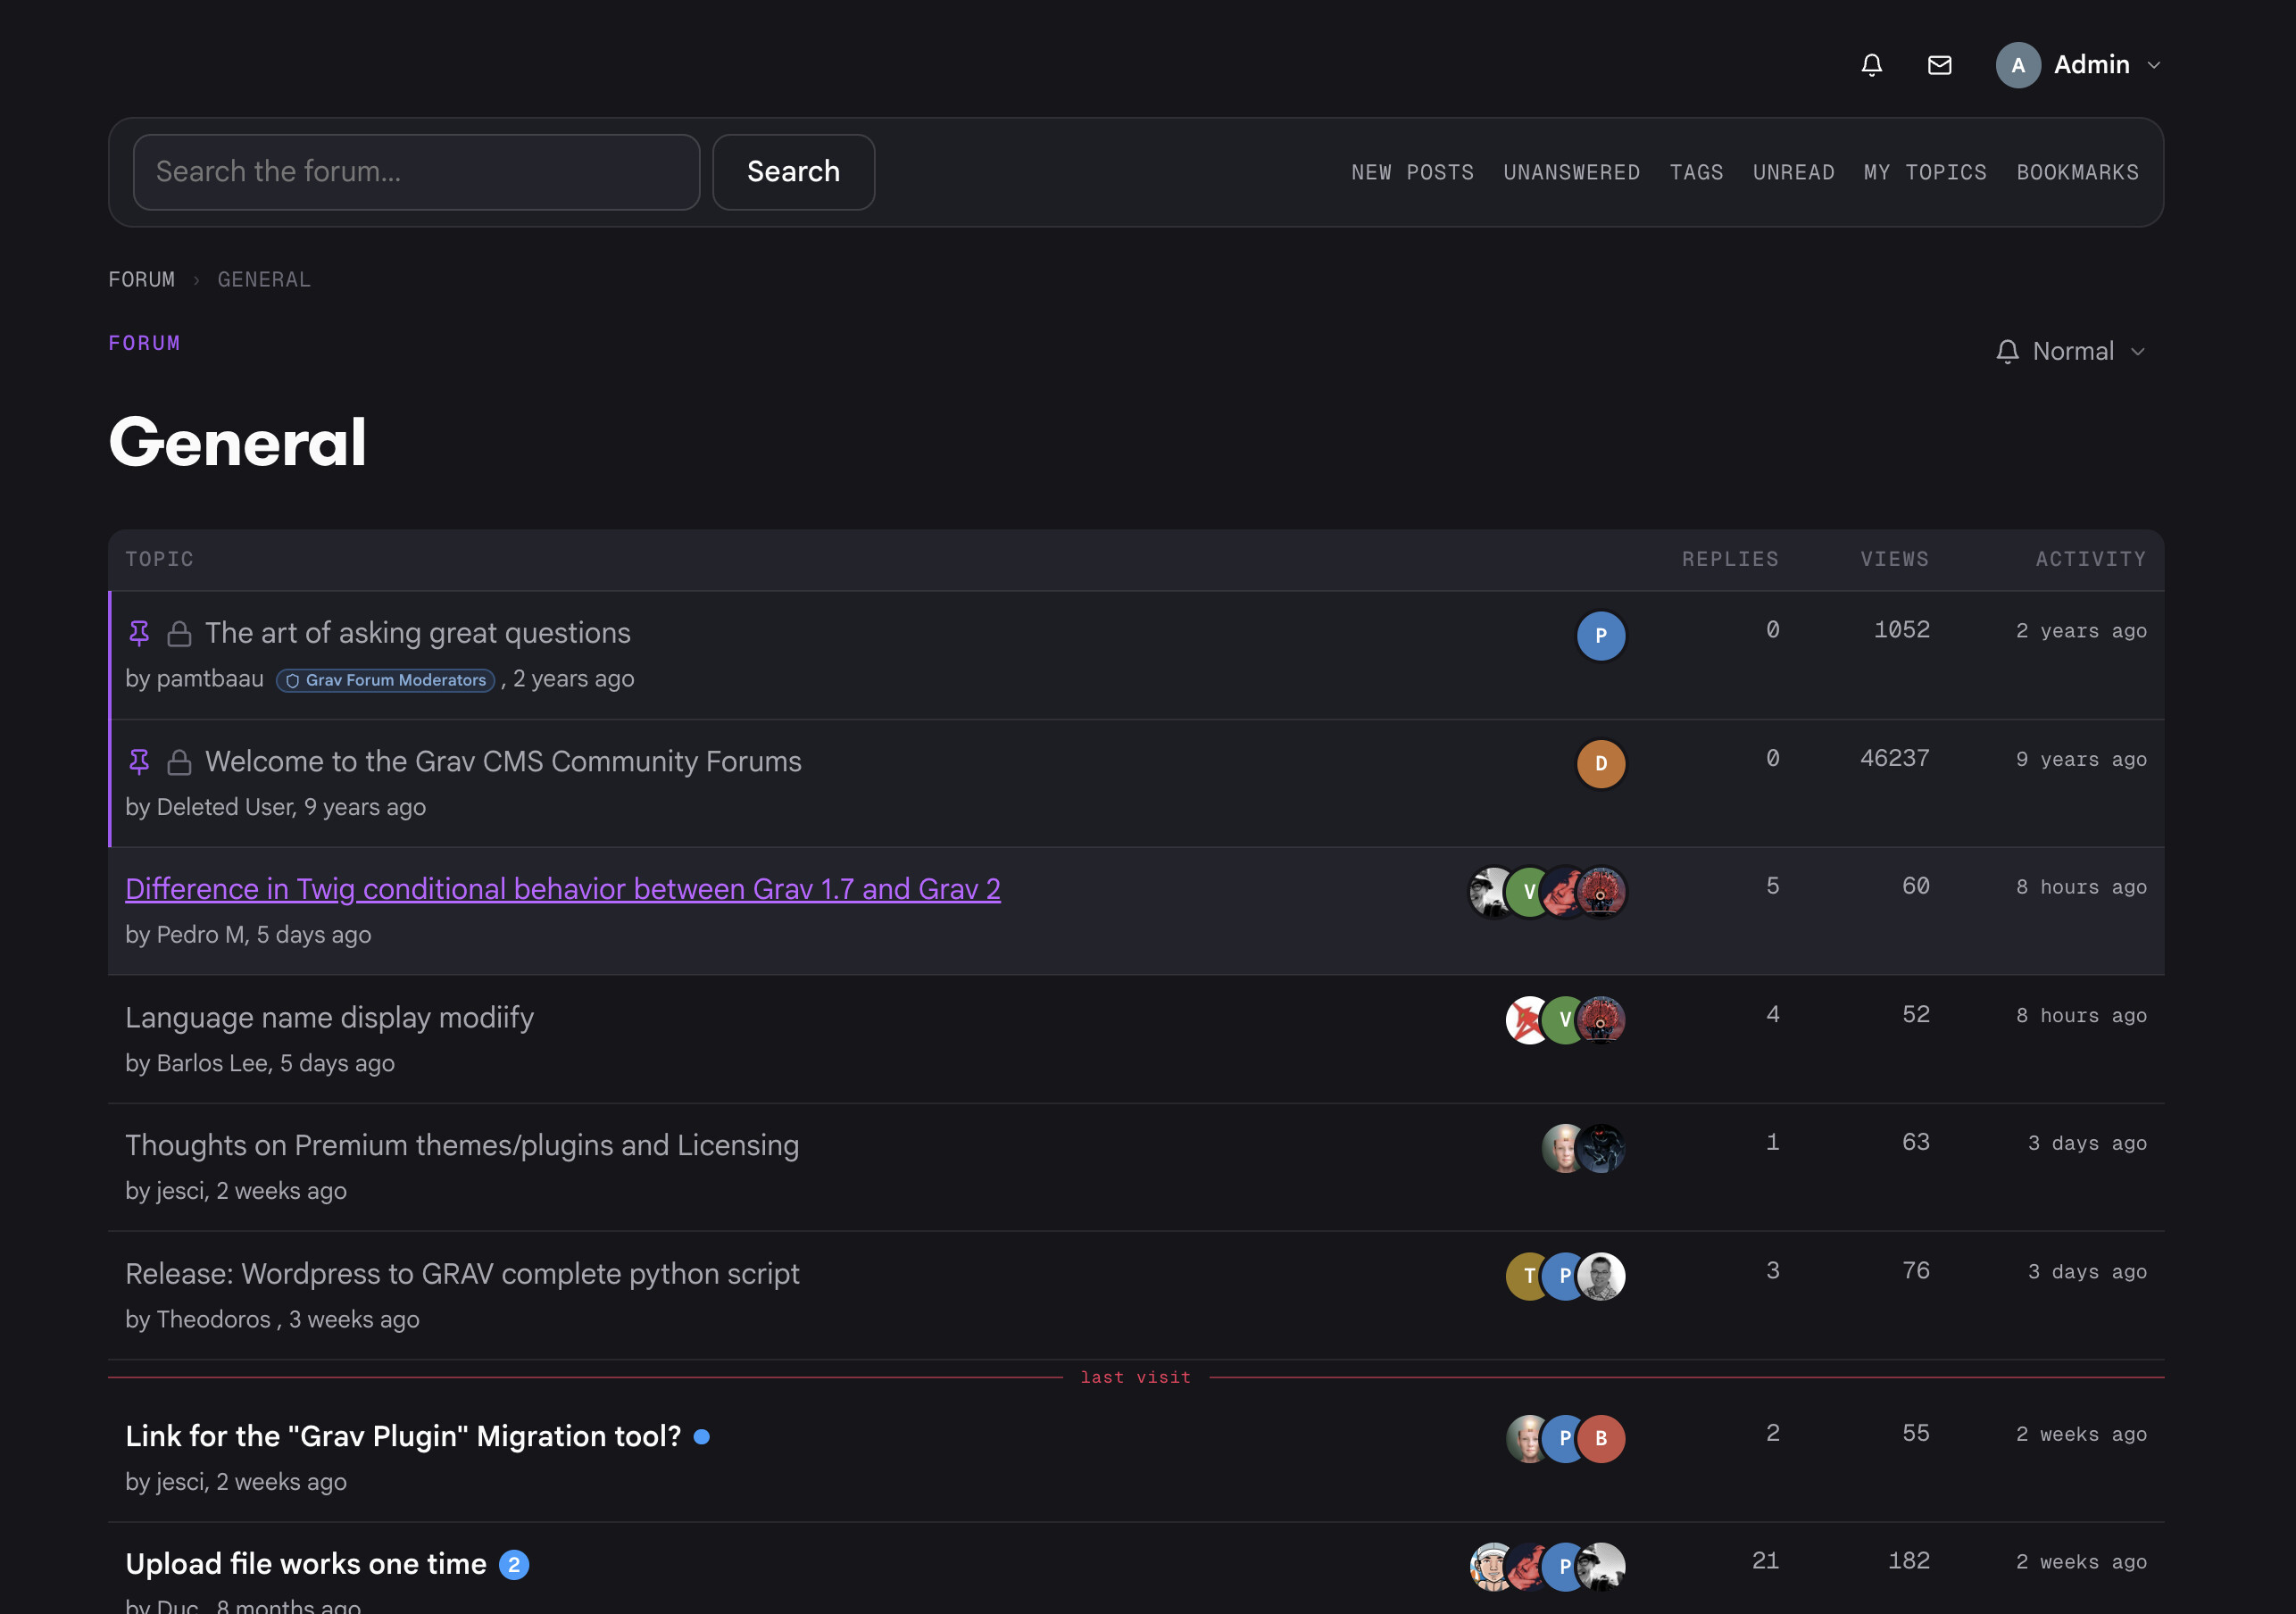Show UNREAD topics
Screen dimensions: 2296x1614
[1793, 172]
